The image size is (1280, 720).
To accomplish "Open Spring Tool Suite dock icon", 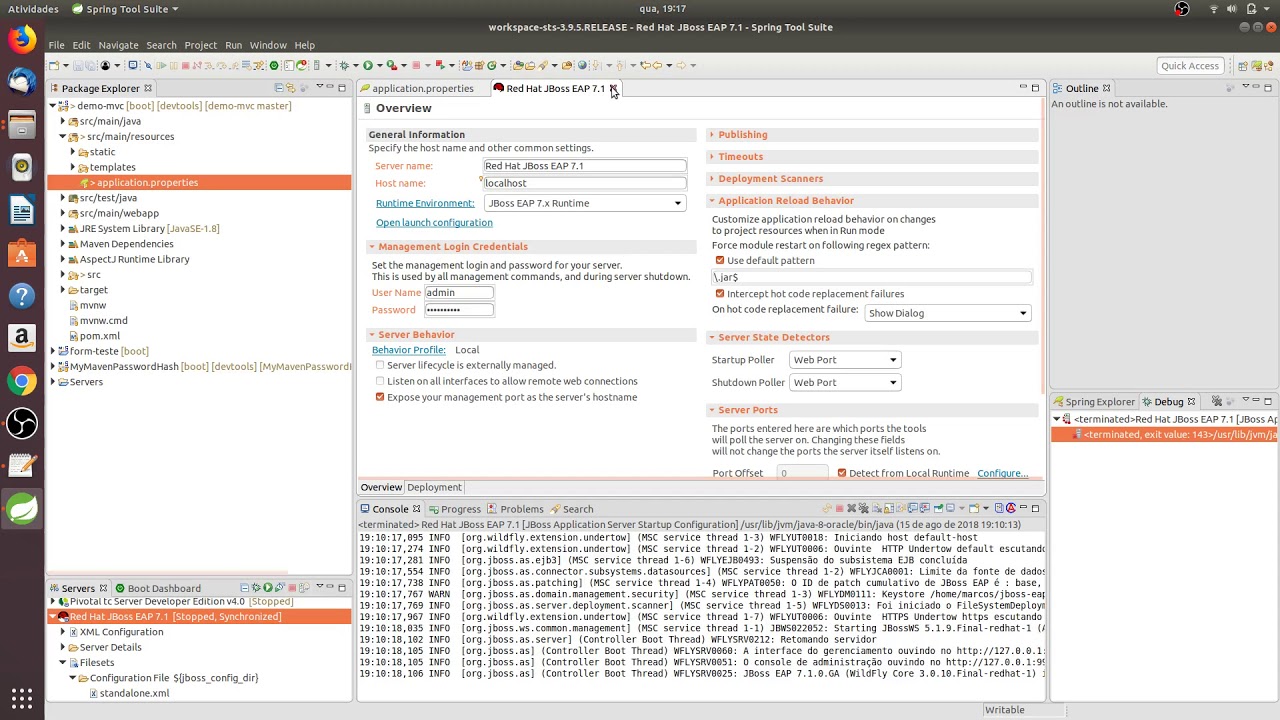I will [22, 509].
